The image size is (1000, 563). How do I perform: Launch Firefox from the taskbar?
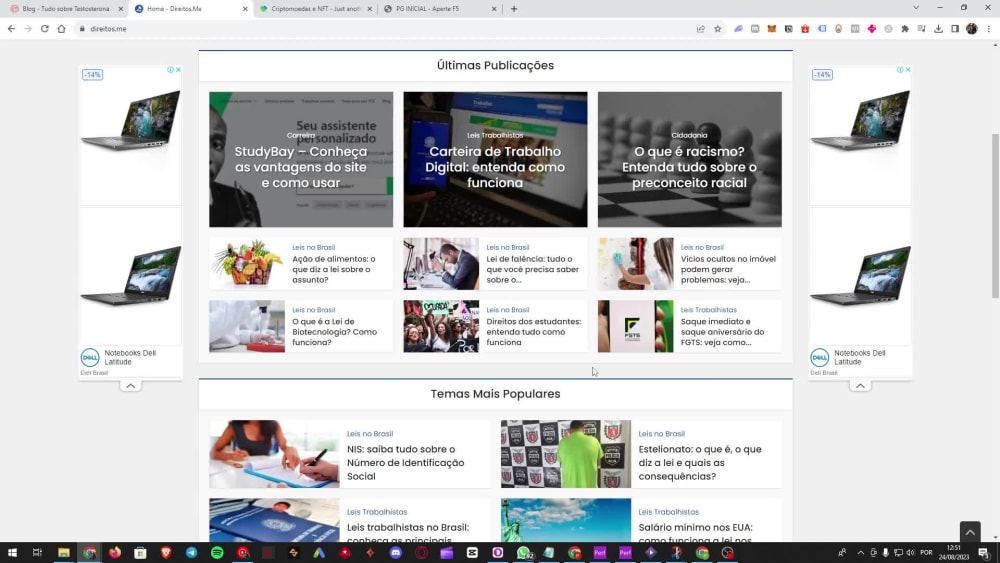point(115,553)
